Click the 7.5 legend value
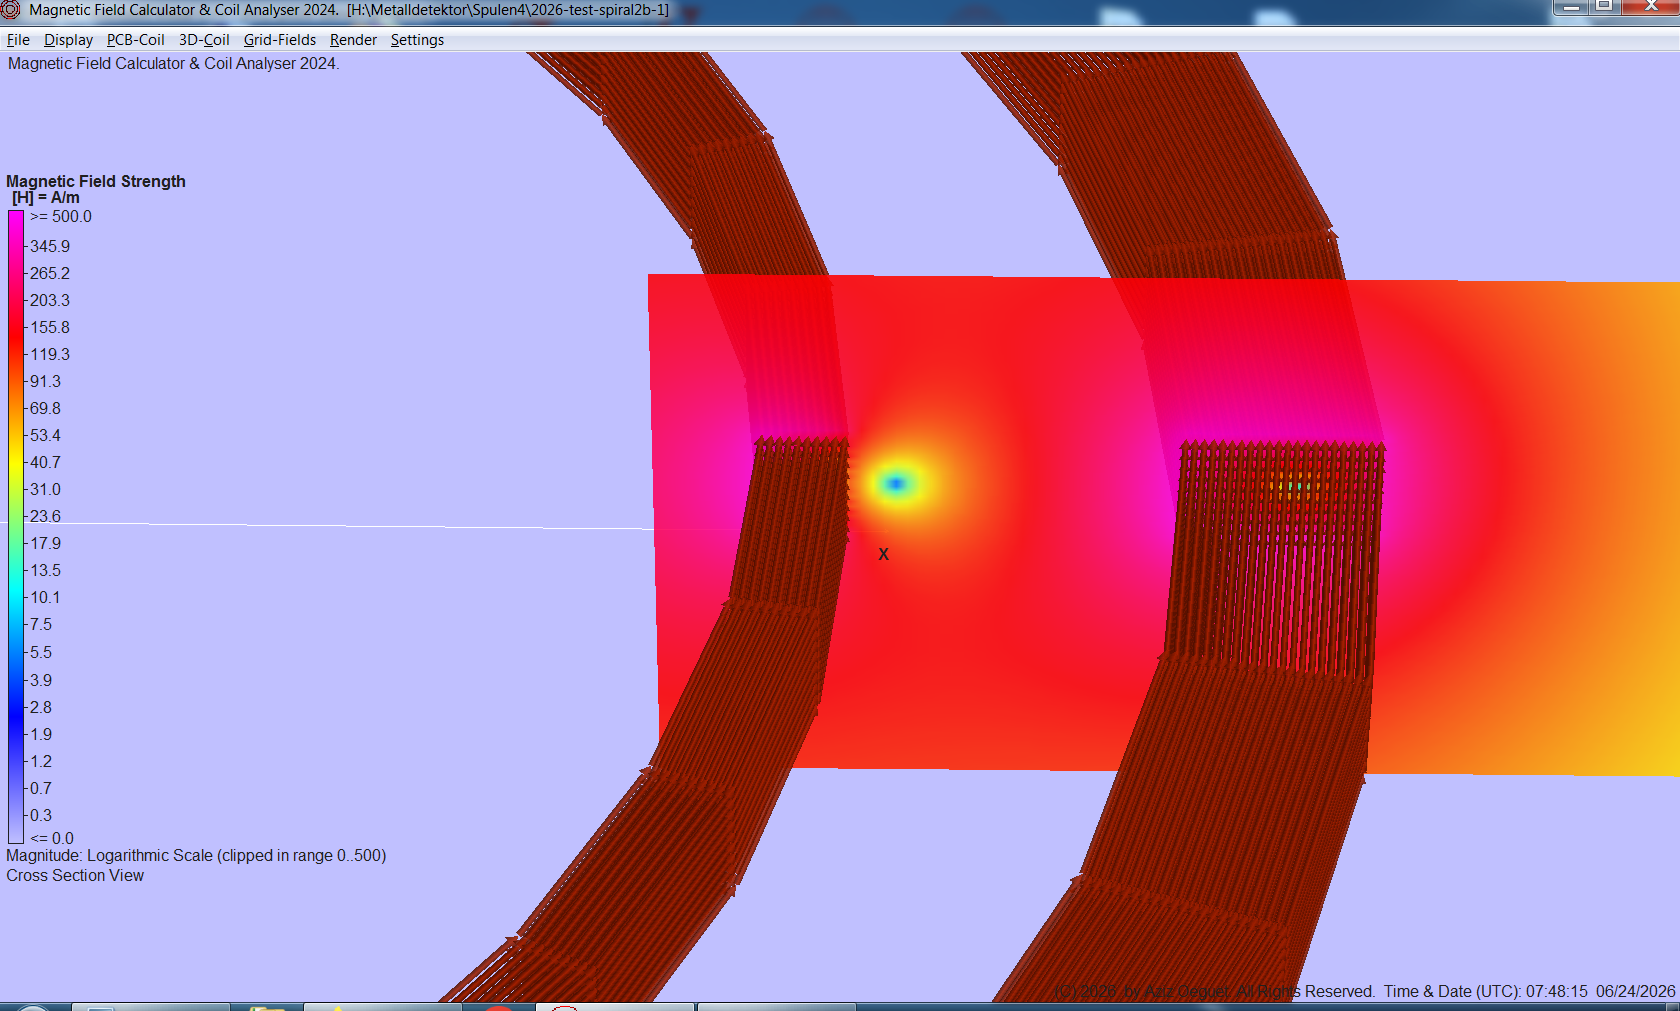The width and height of the screenshot is (1680, 1011). (41, 624)
